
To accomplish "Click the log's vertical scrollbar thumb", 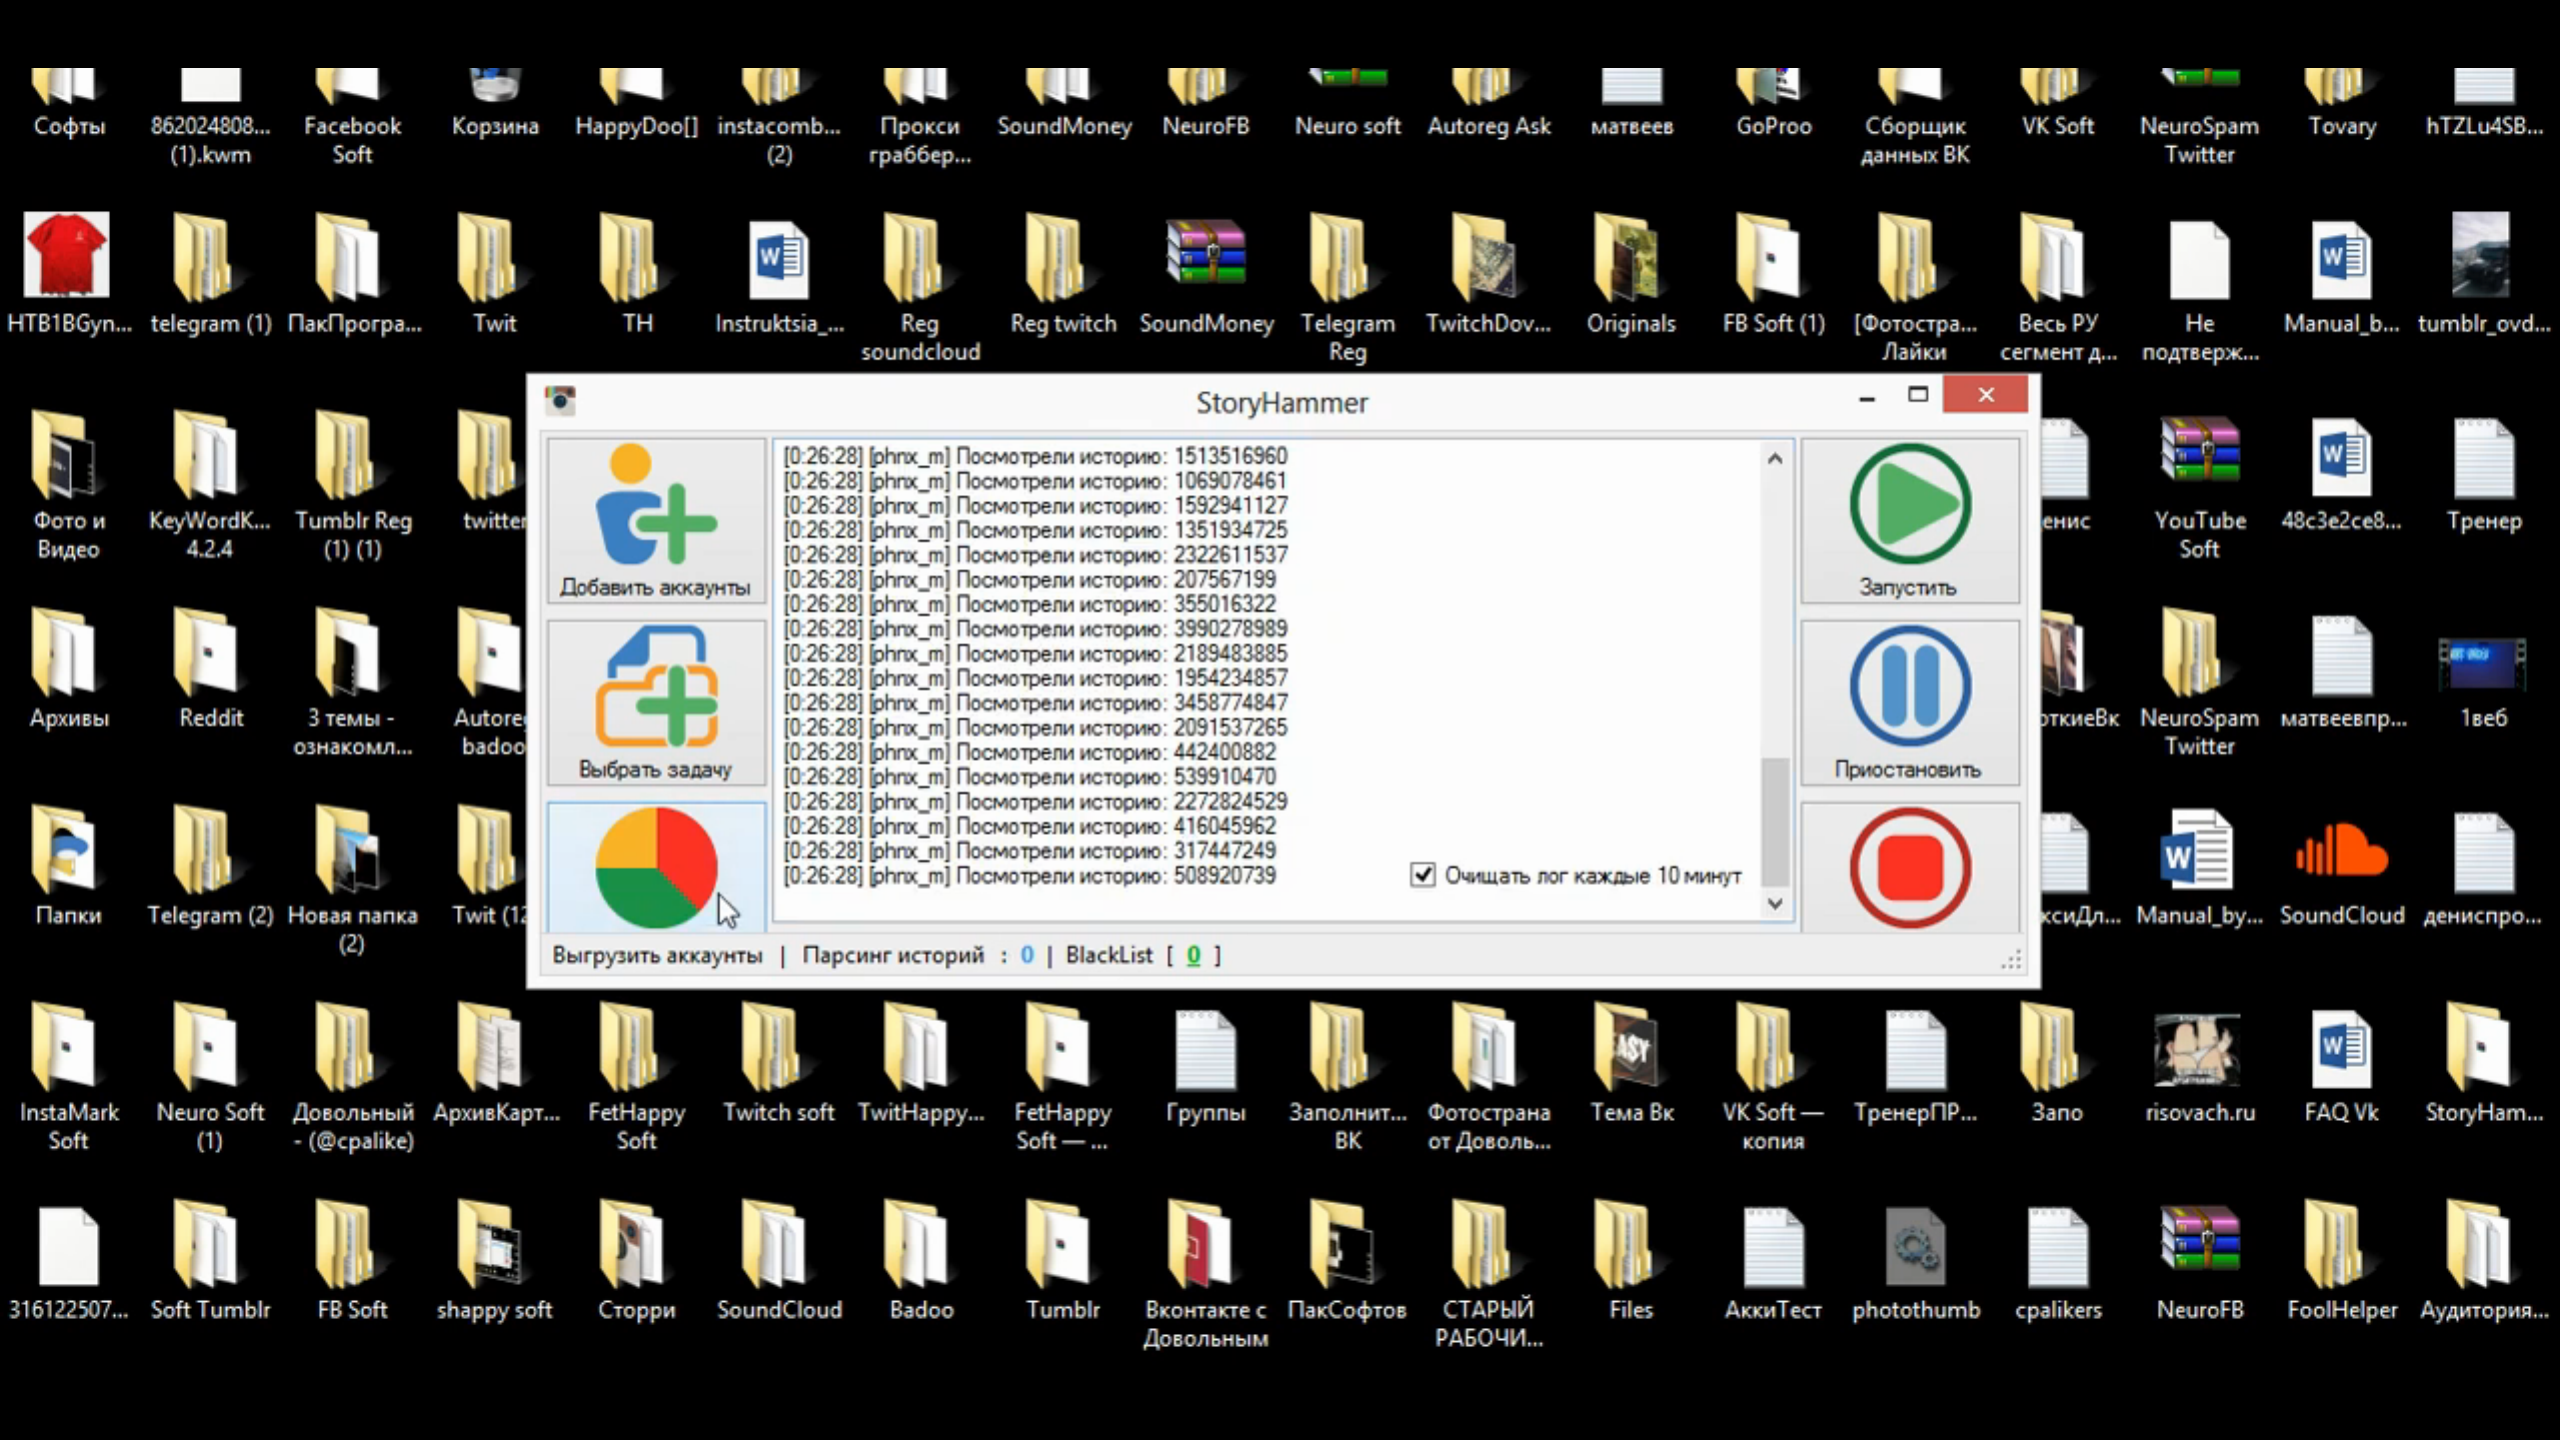I will point(1775,820).
